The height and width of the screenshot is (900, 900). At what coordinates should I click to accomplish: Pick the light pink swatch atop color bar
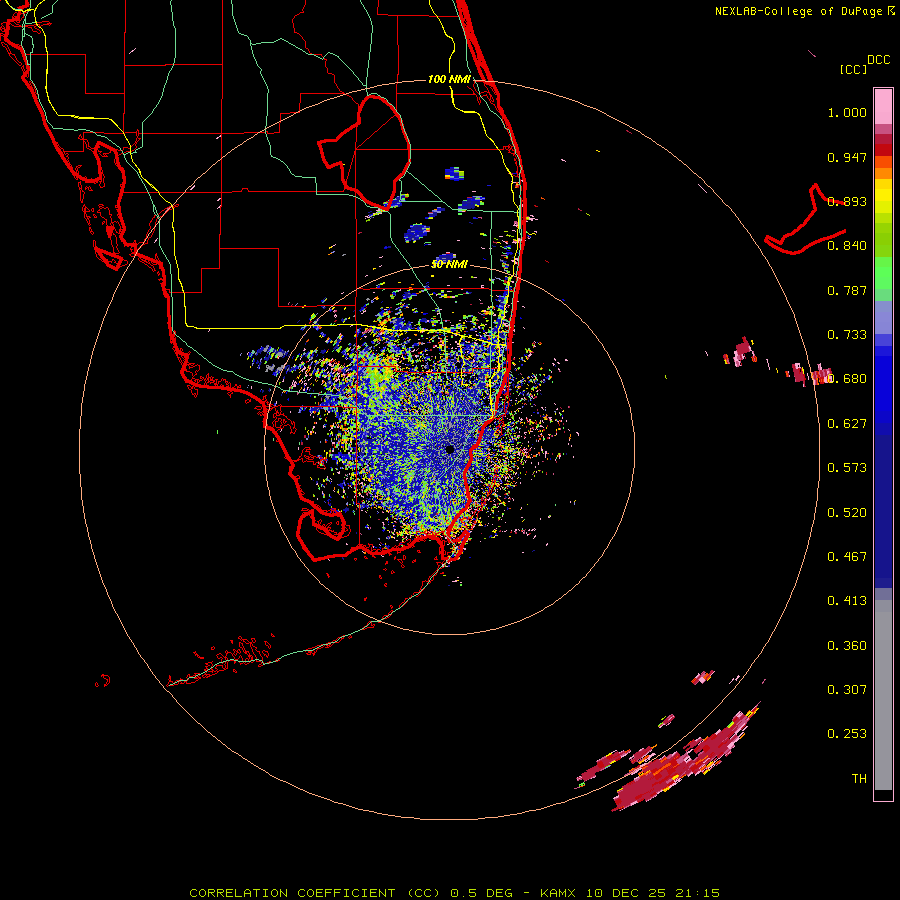pos(883,106)
